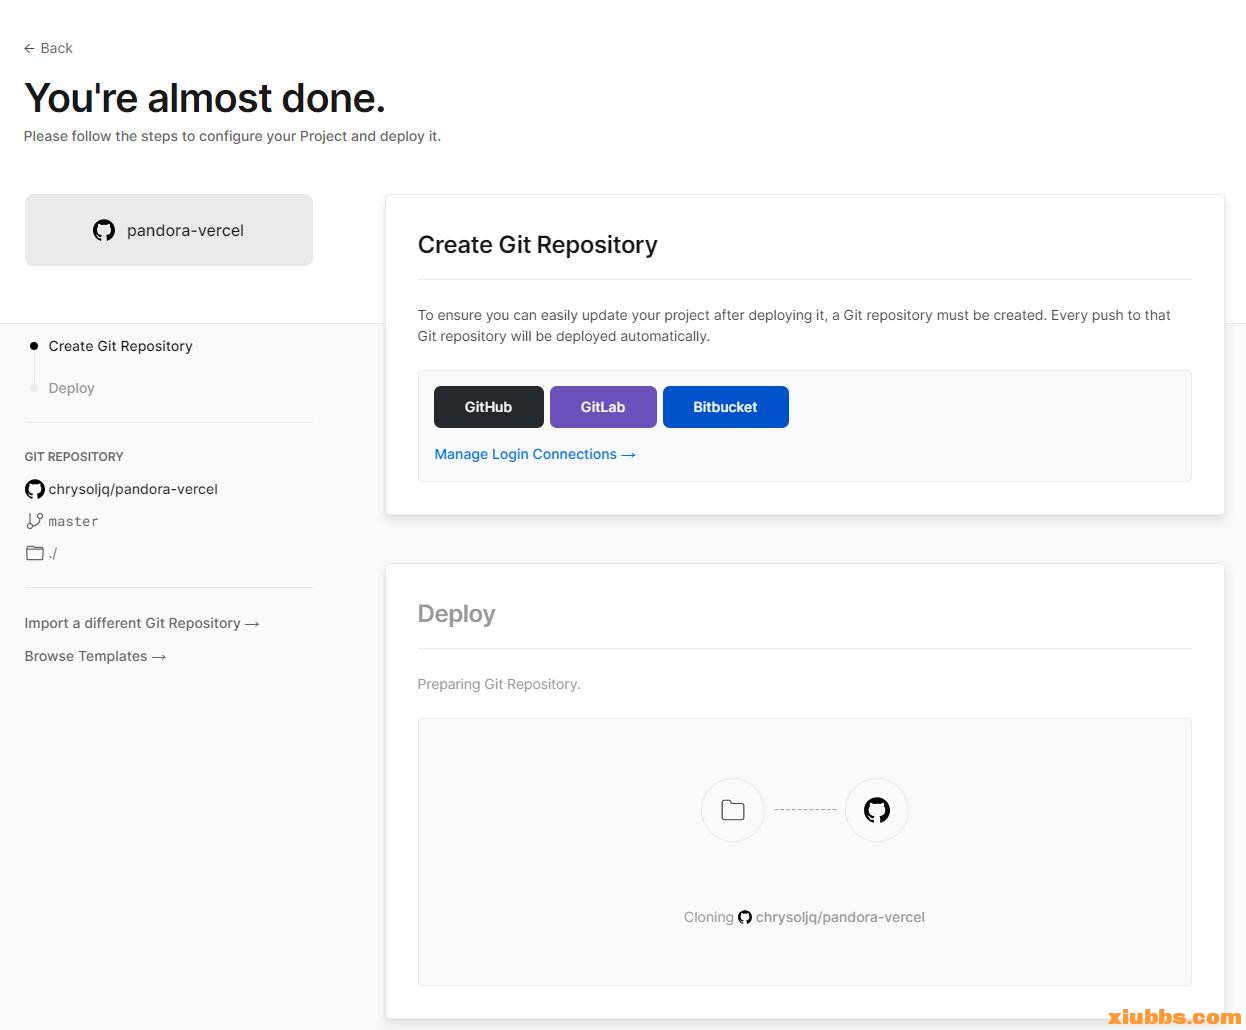Click the master branch icon
The image size is (1246, 1030).
pos(35,521)
